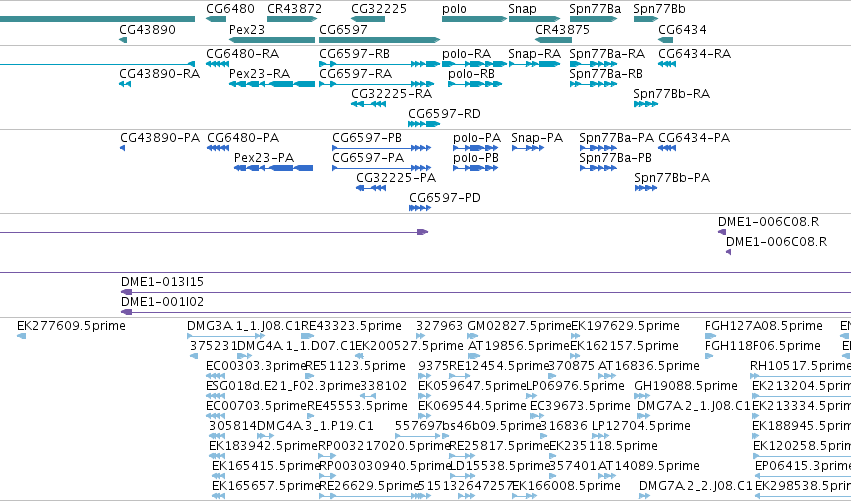The image size is (851, 501).
Task: Click the Spn77Bb-PA protein label
Action: [672, 179]
